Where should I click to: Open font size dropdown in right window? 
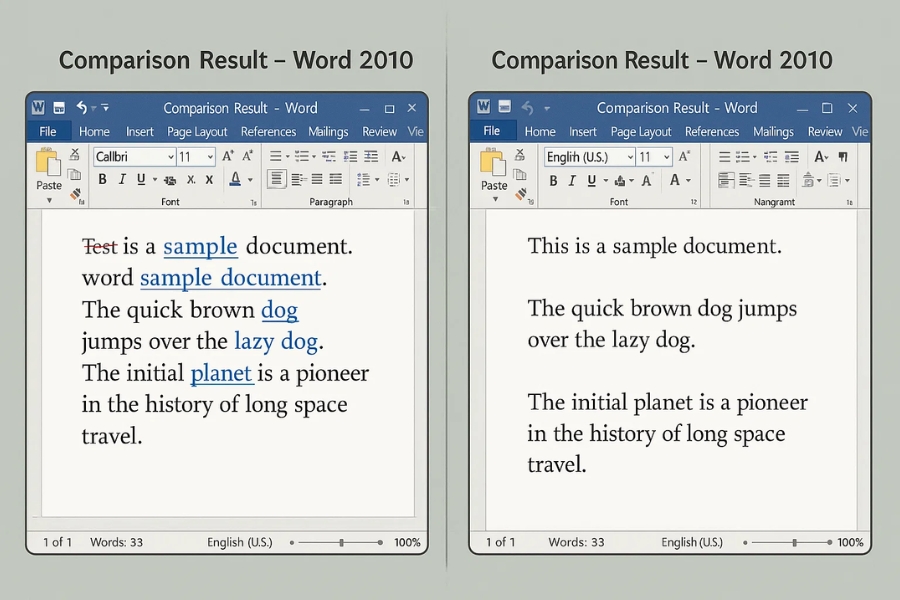tap(667, 157)
